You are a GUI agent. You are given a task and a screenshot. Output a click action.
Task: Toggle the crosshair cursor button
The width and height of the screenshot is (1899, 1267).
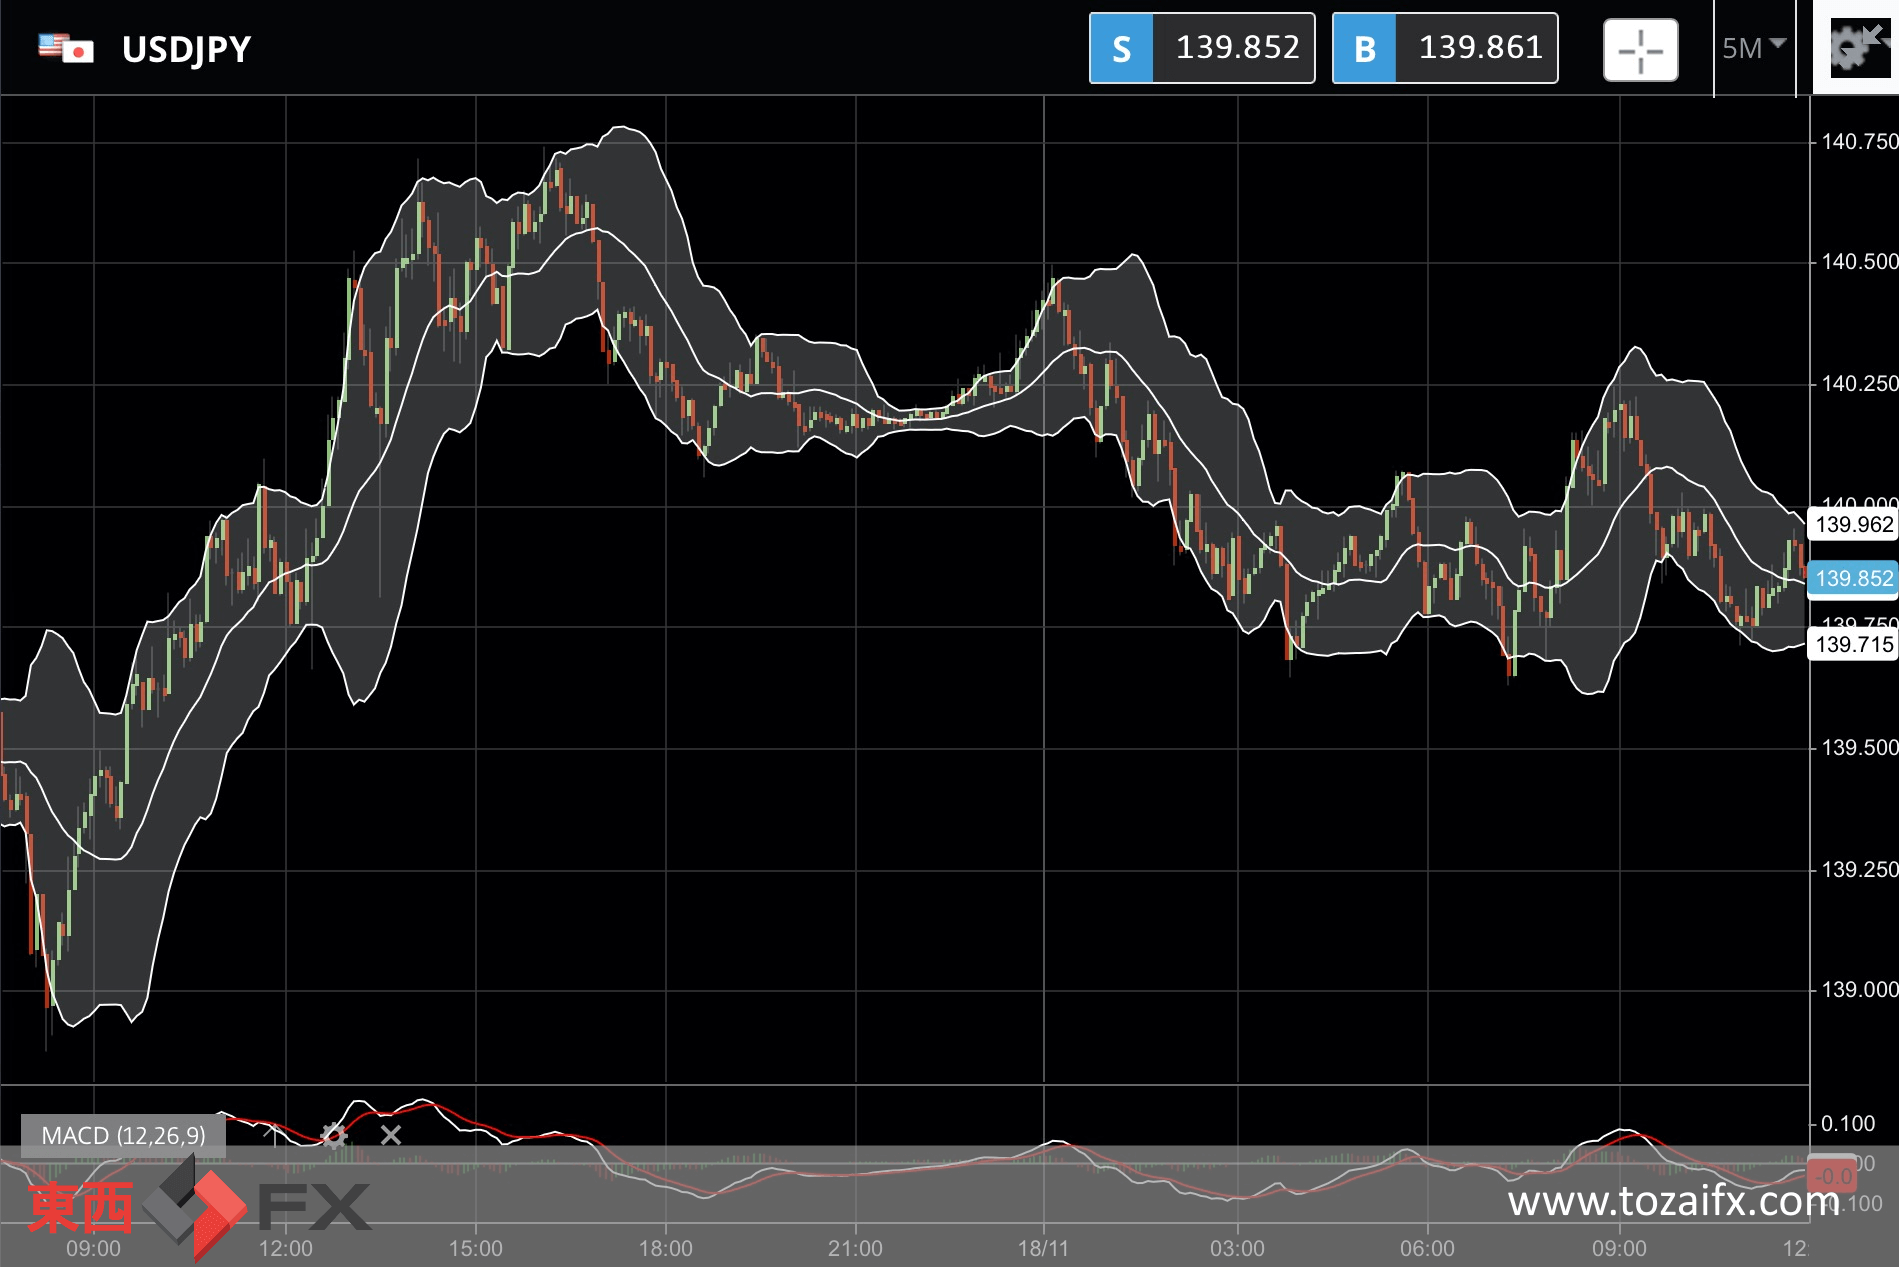[1640, 50]
